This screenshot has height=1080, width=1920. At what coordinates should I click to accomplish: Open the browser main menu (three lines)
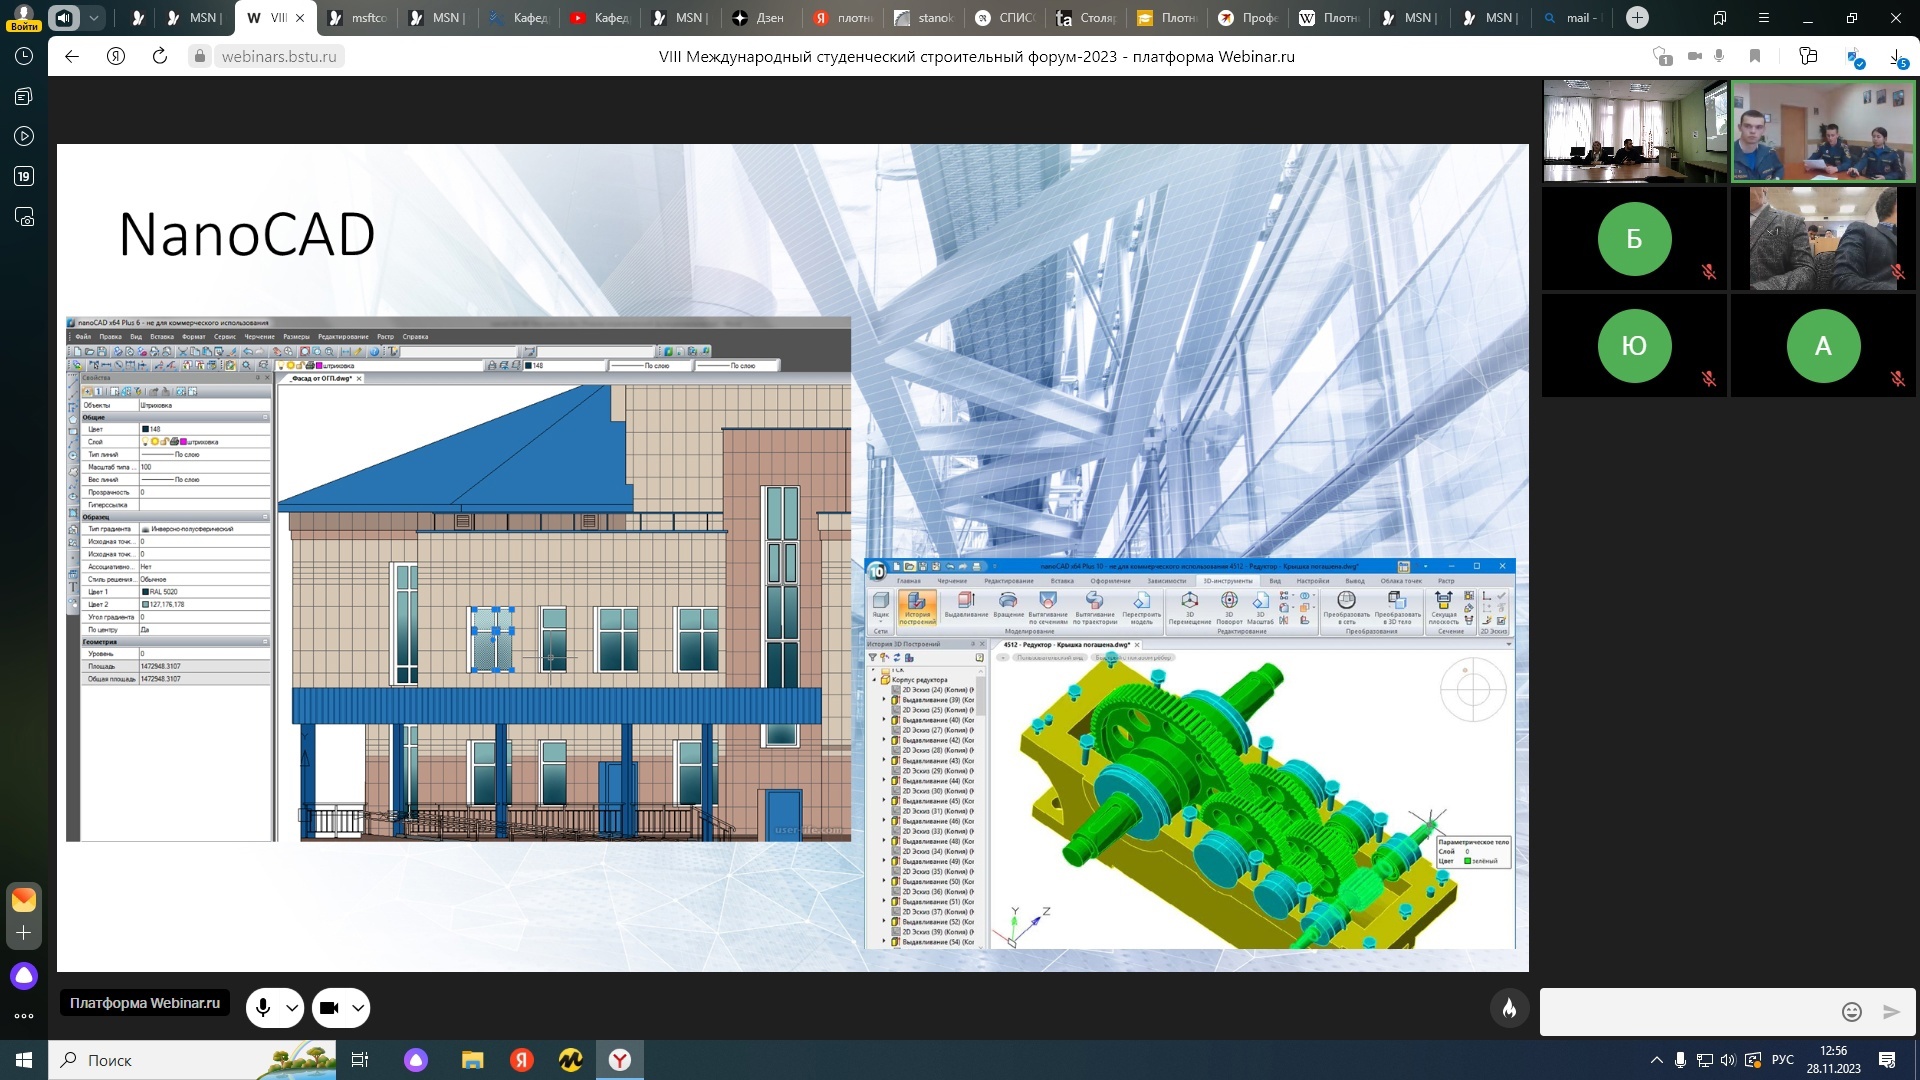1764,18
